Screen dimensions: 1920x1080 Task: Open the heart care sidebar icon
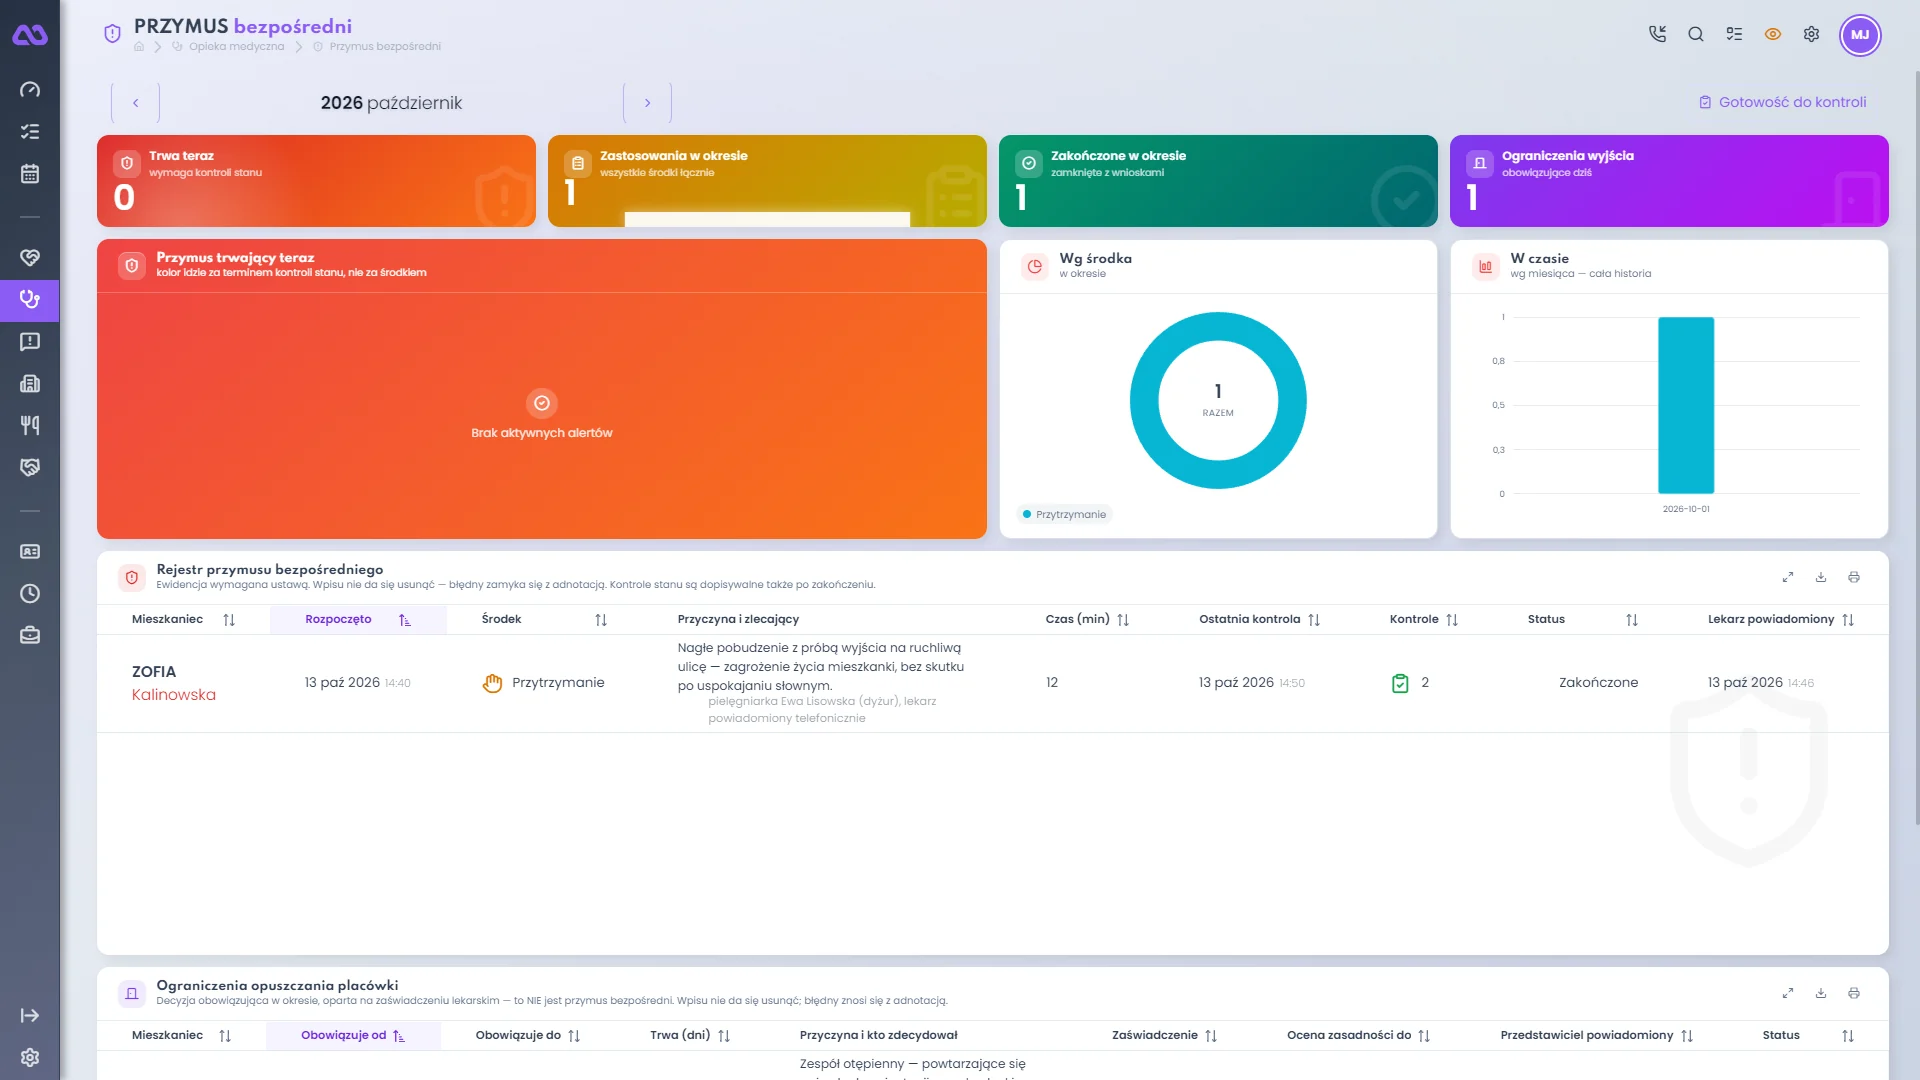(x=30, y=258)
